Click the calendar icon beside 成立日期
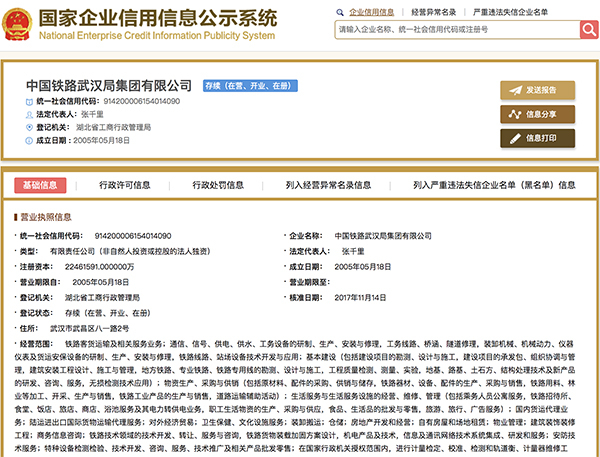600x457 pixels. coord(28,141)
